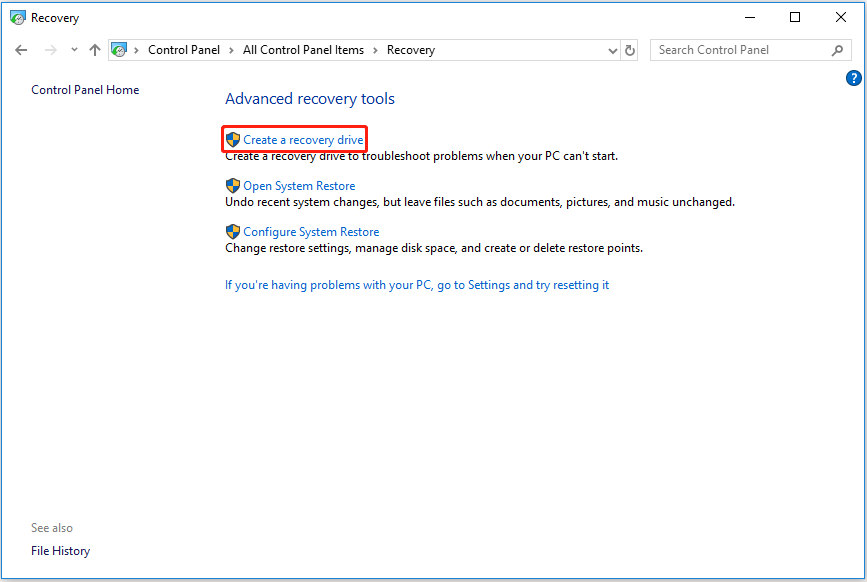The height and width of the screenshot is (582, 867).
Task: Open the File History link
Action: (x=60, y=550)
